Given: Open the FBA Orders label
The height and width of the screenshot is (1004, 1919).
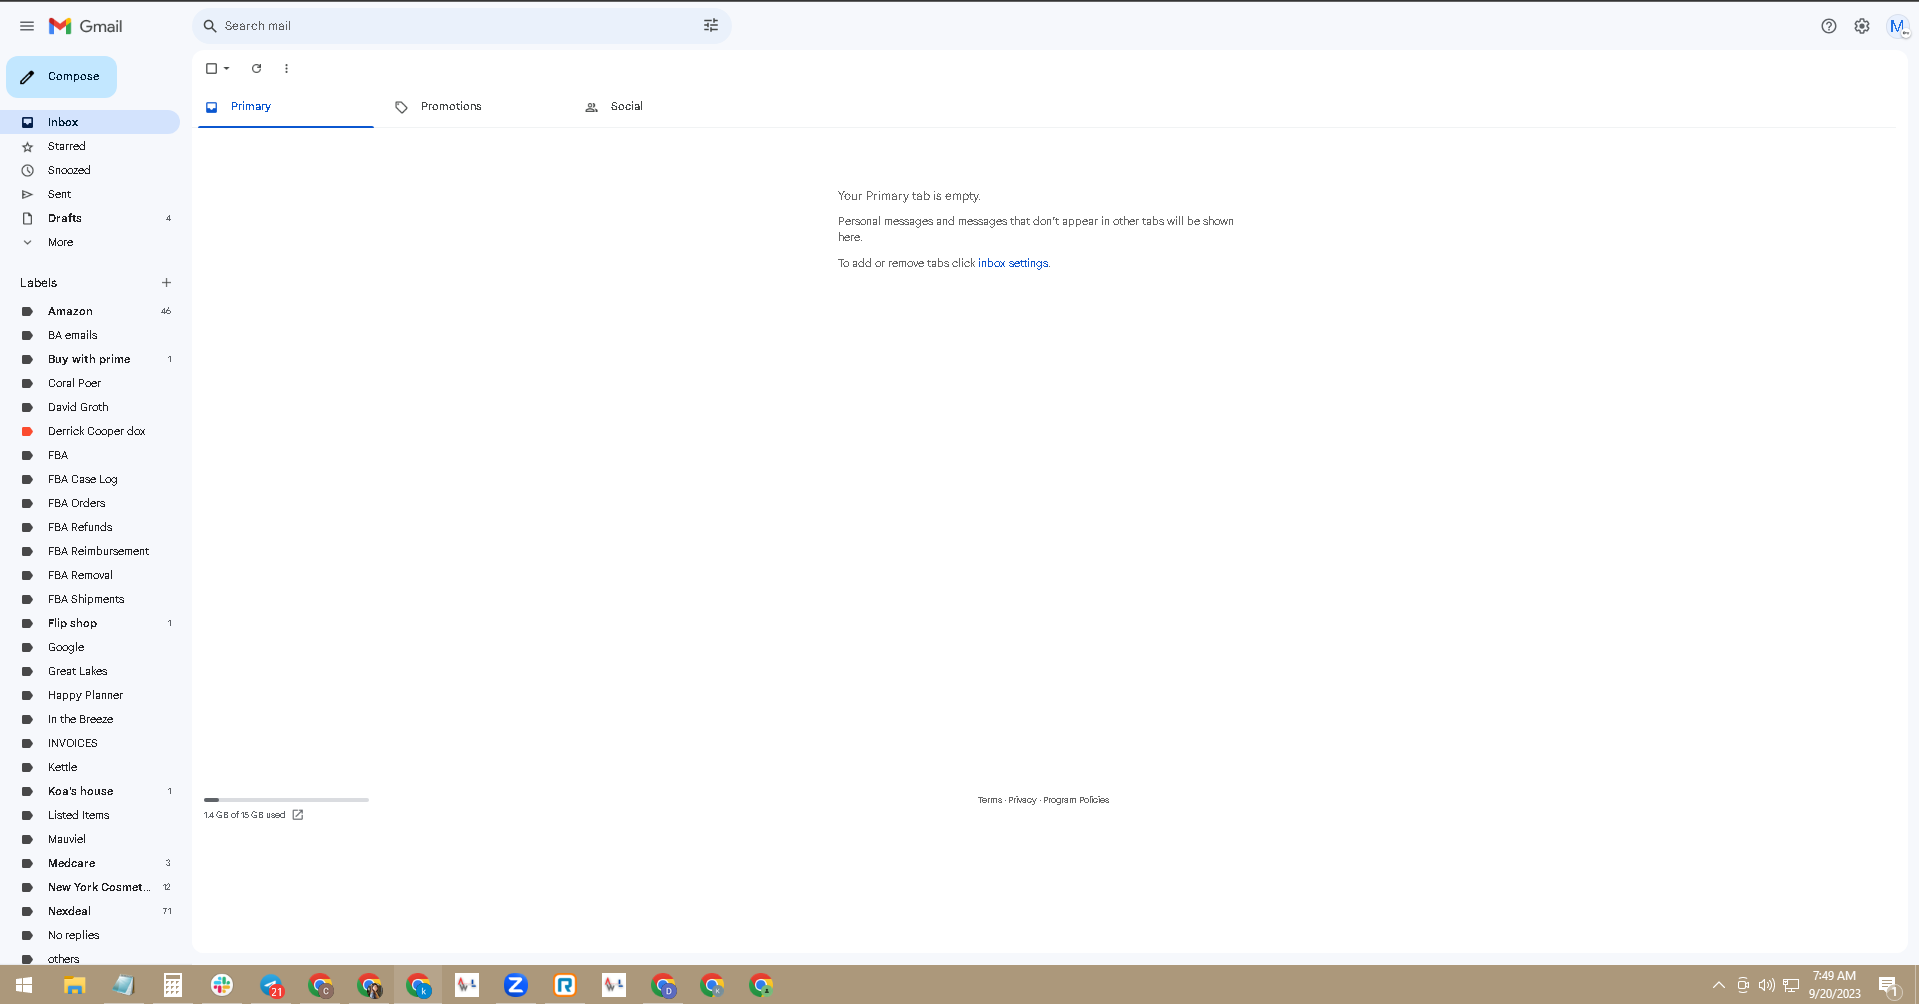Looking at the screenshot, I should 90,503.
